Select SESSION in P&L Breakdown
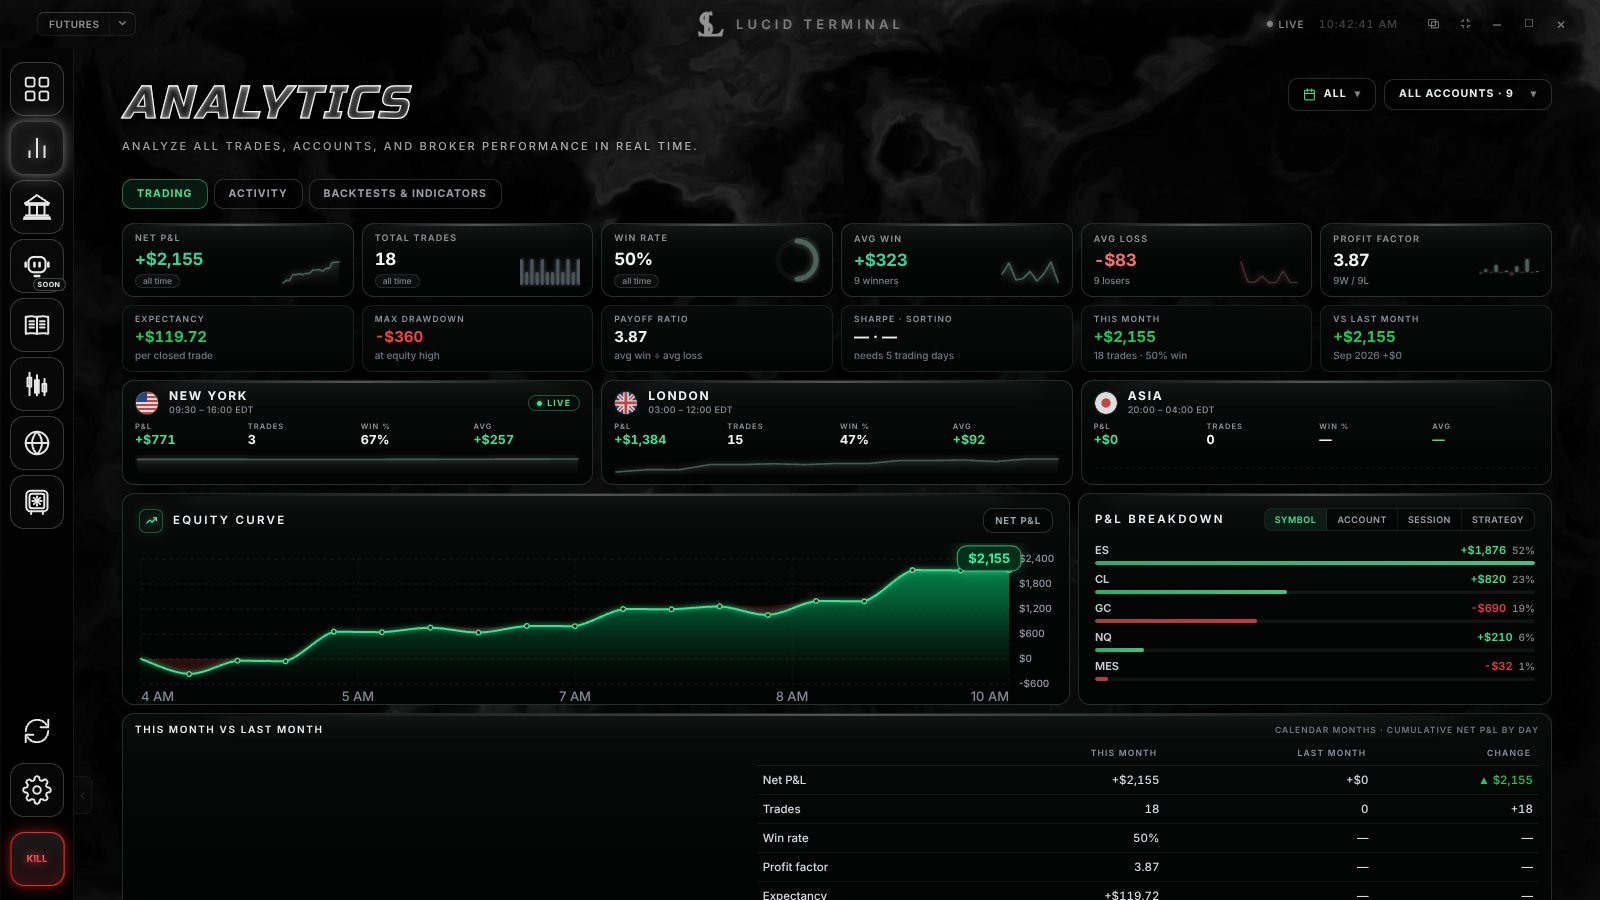 click(1429, 520)
